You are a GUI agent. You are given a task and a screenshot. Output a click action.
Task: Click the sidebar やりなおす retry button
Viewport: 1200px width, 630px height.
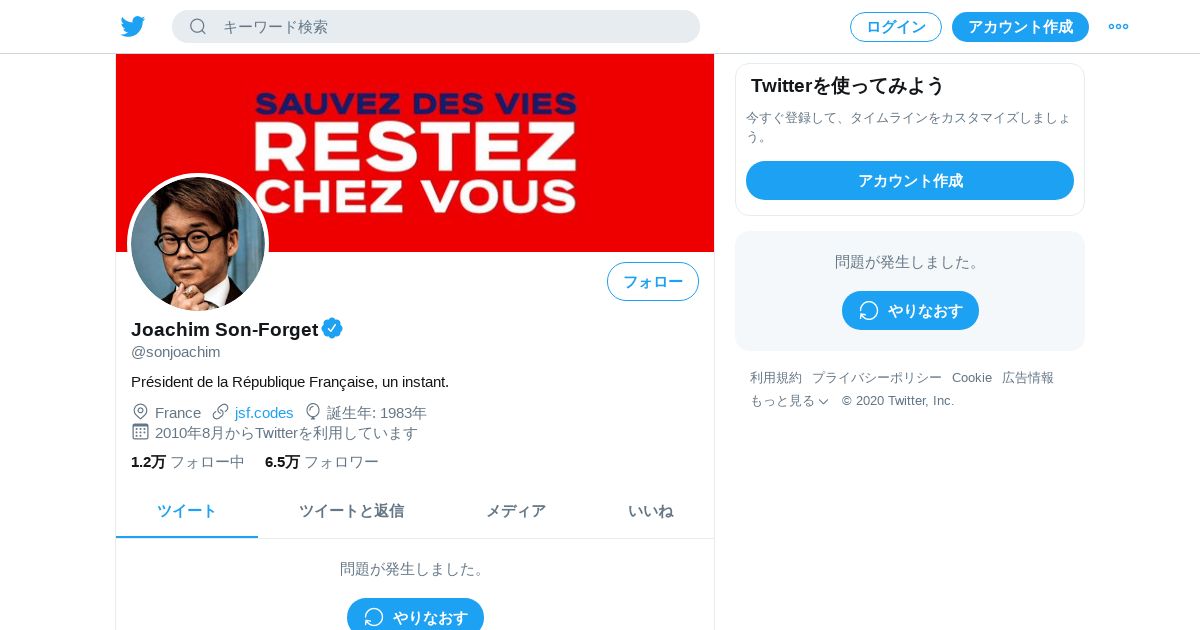click(910, 310)
